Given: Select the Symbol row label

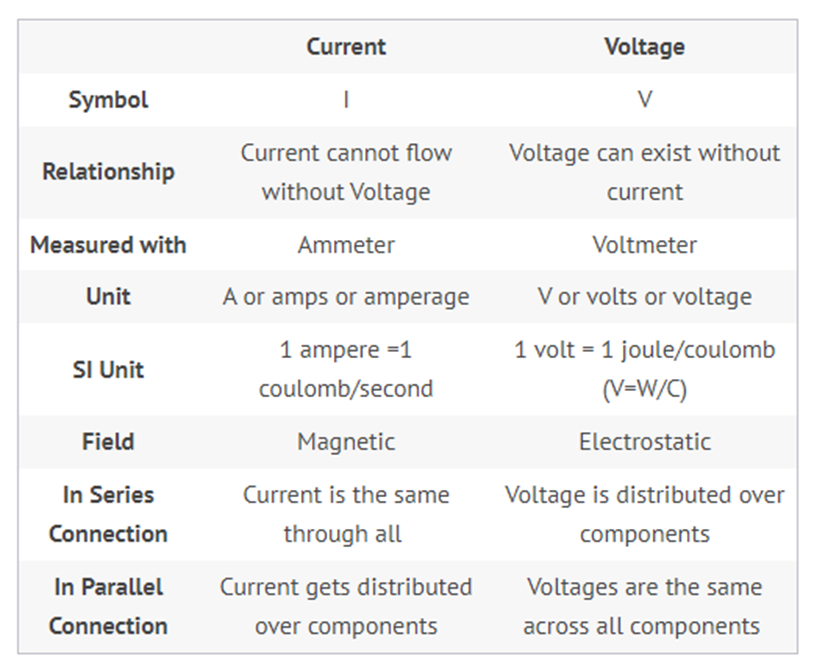Looking at the screenshot, I should 108,100.
